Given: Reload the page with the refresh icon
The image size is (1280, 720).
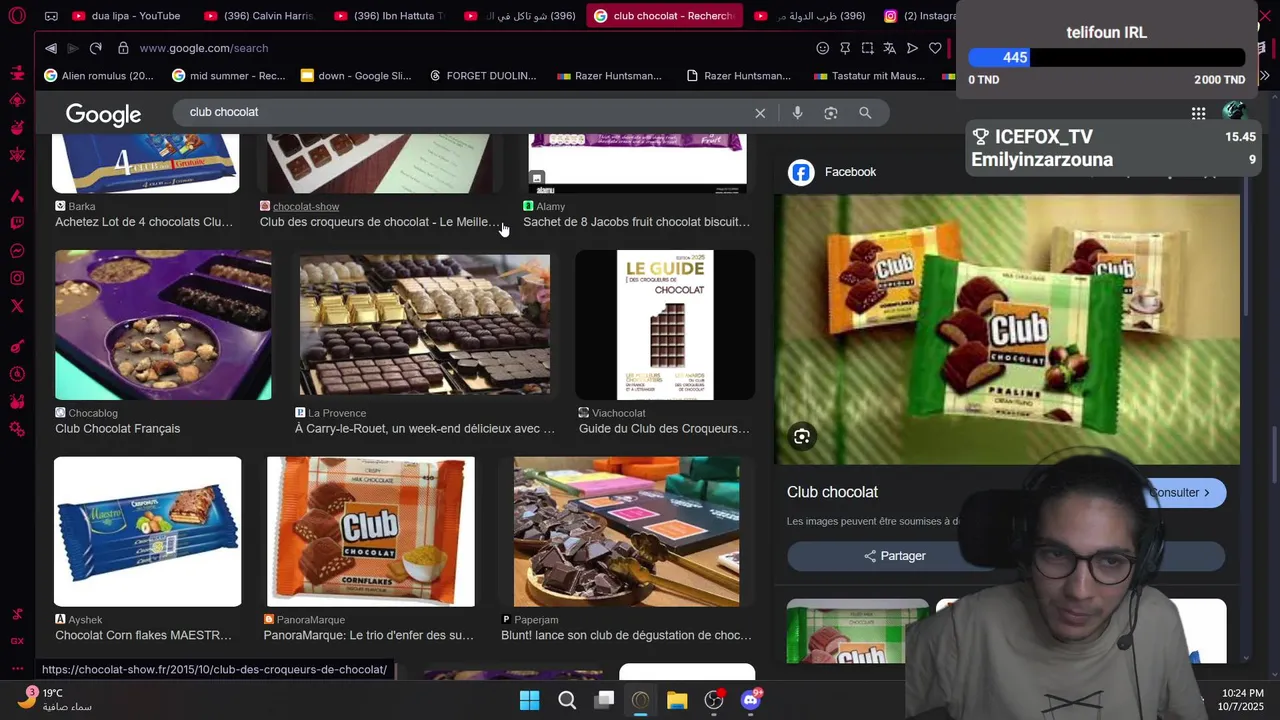Looking at the screenshot, I should click(96, 48).
